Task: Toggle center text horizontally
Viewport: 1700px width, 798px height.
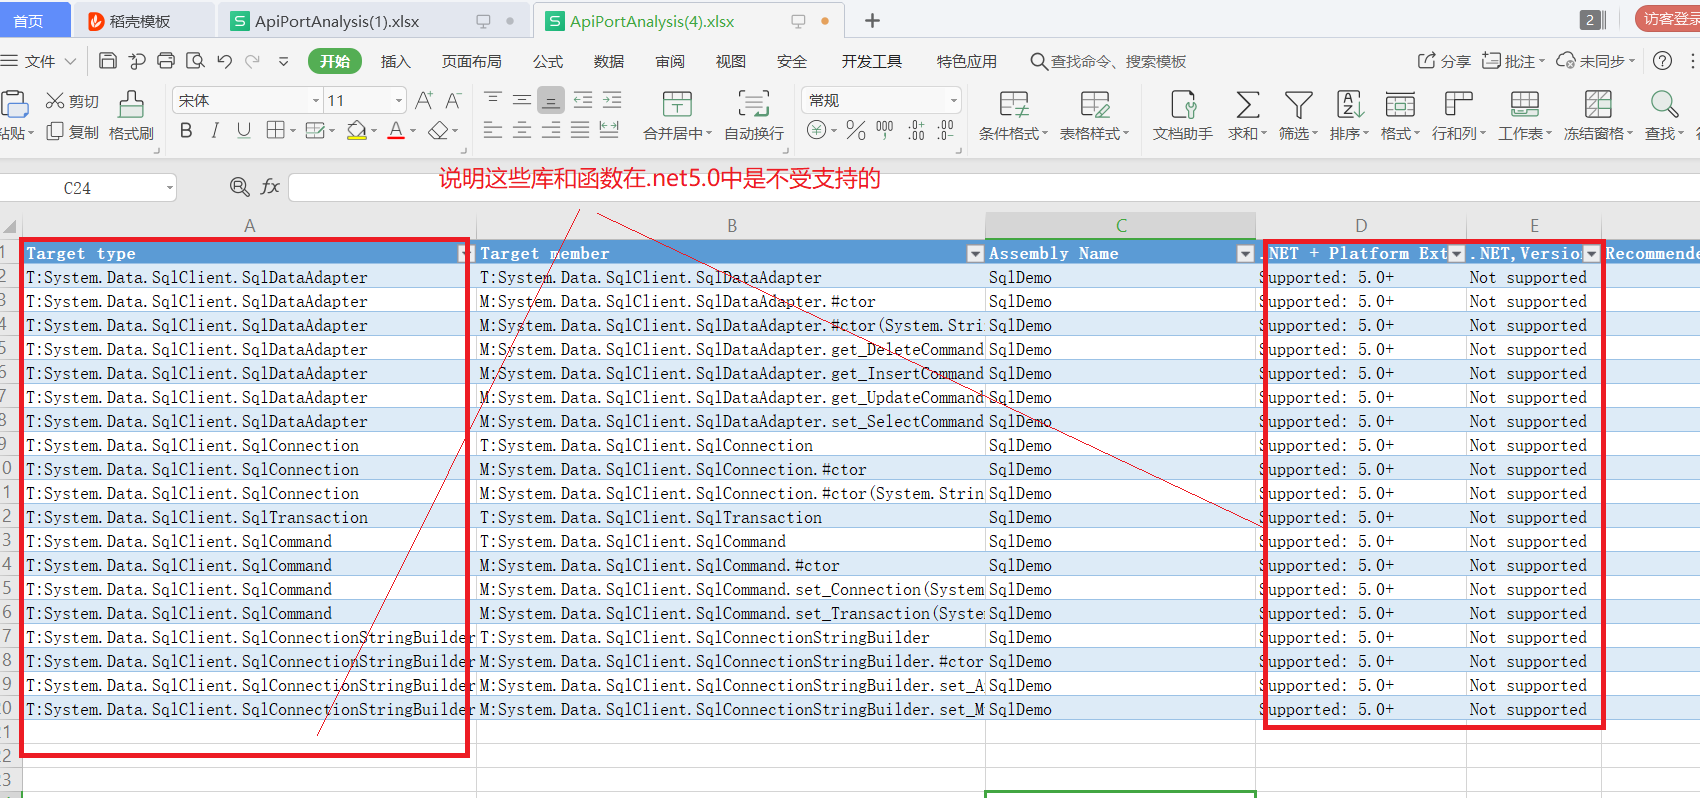Action: click(x=522, y=130)
